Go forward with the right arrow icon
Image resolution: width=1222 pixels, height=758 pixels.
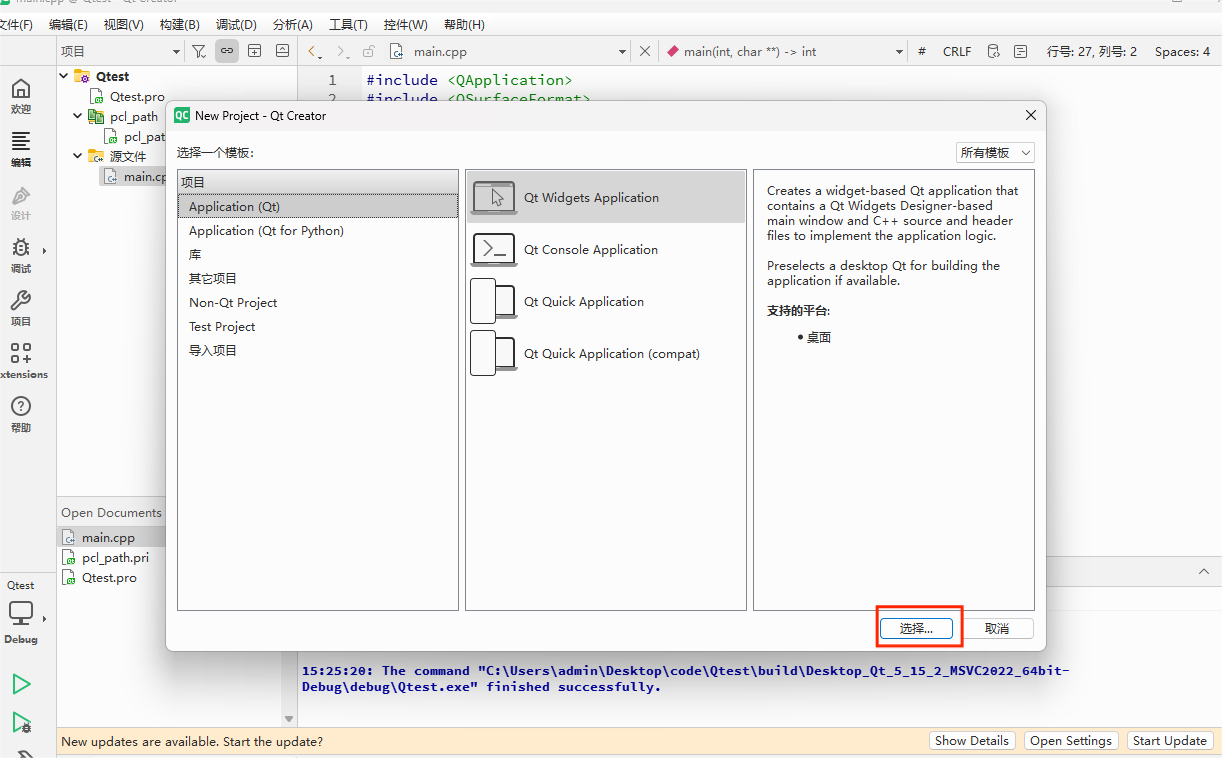point(342,51)
